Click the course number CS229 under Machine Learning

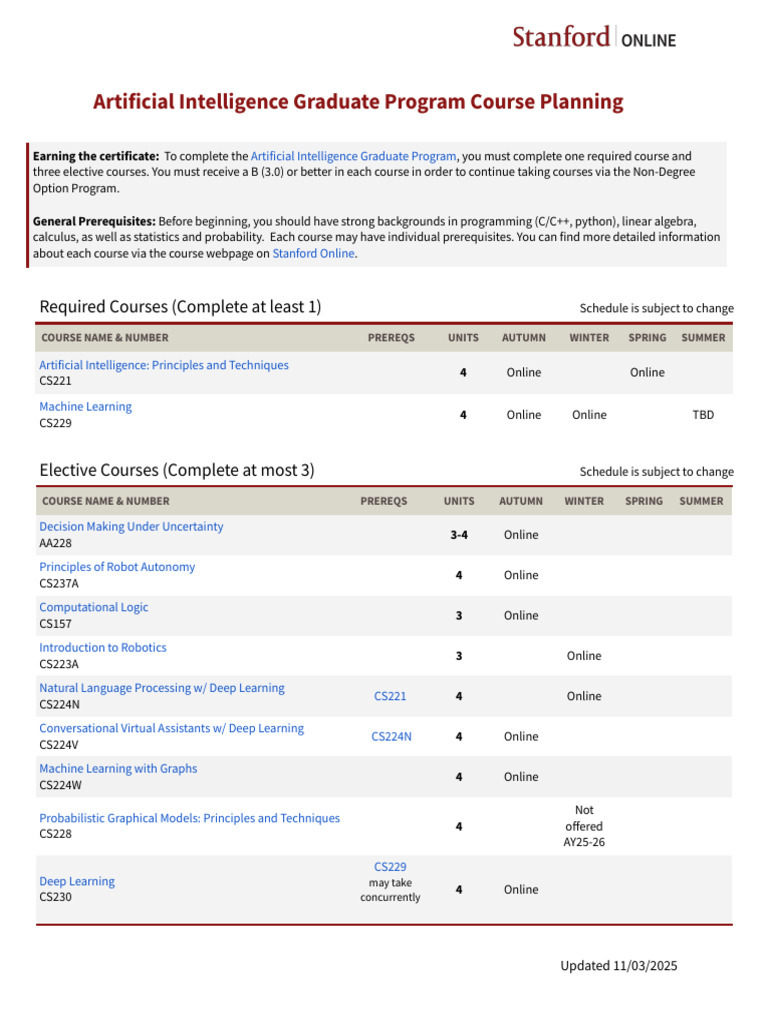[x=56, y=423]
